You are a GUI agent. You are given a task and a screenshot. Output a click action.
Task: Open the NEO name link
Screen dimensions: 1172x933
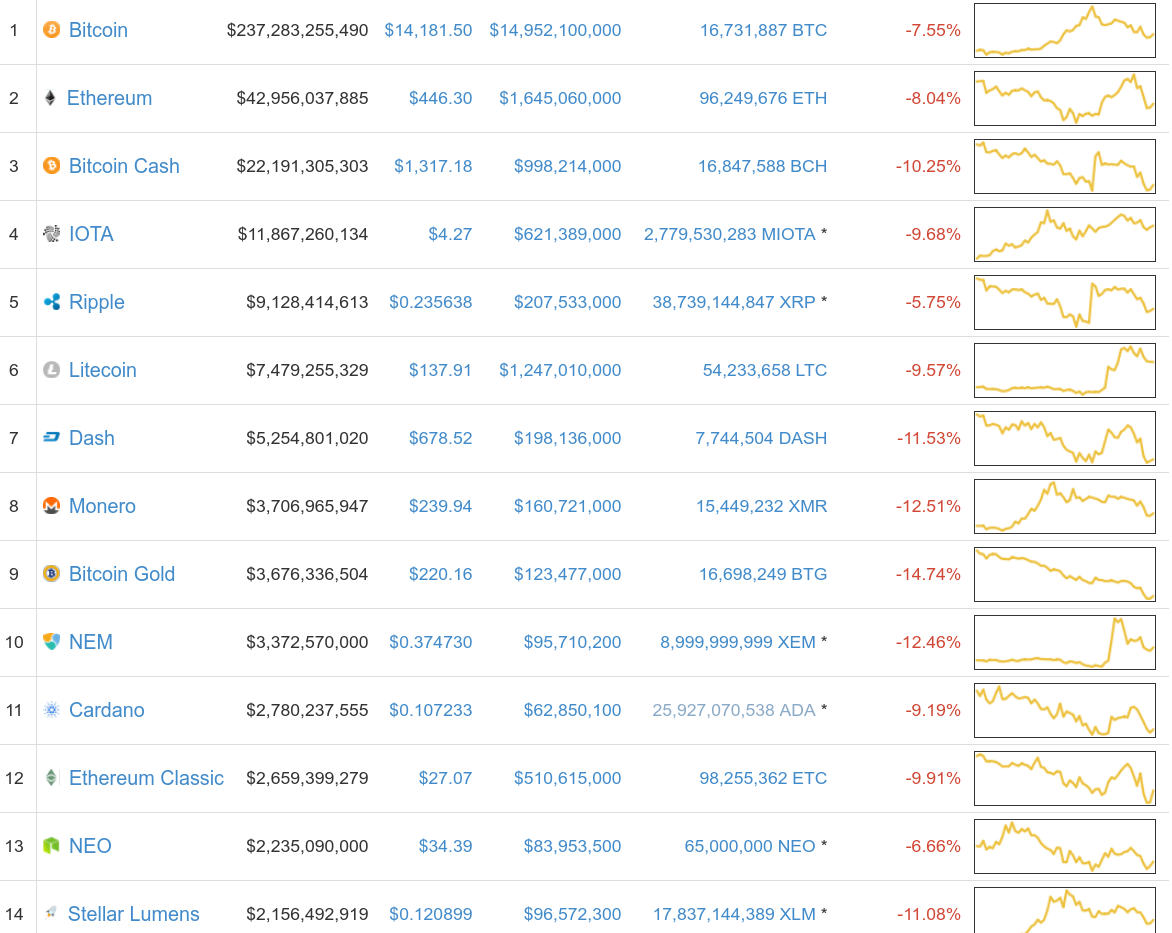pos(90,846)
